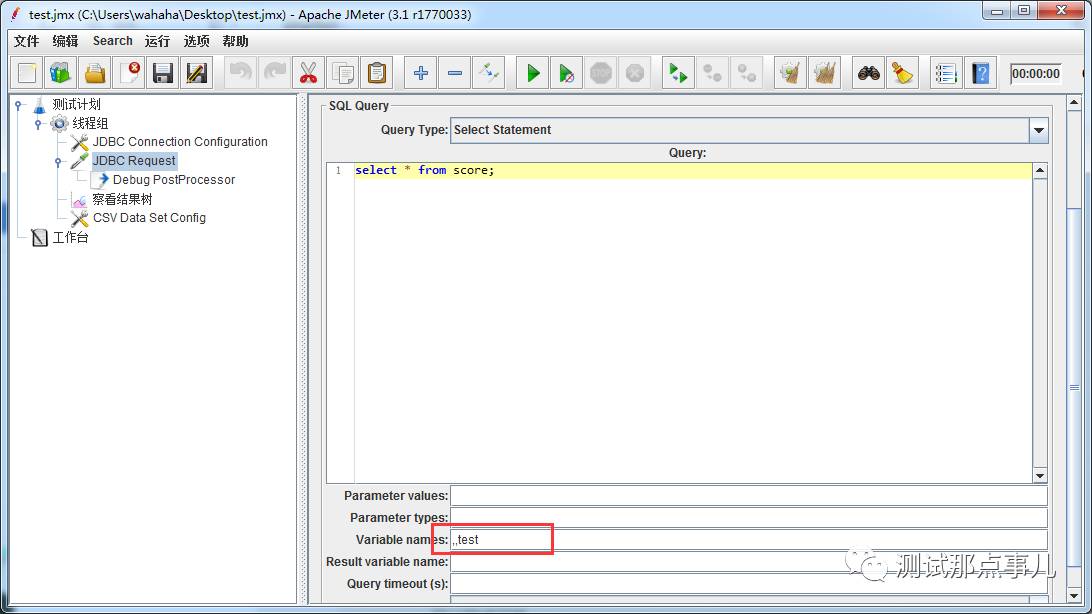Screen dimensions: 1092x614
Task: Collapse the JDBC Request tree handle
Action: click(58, 162)
